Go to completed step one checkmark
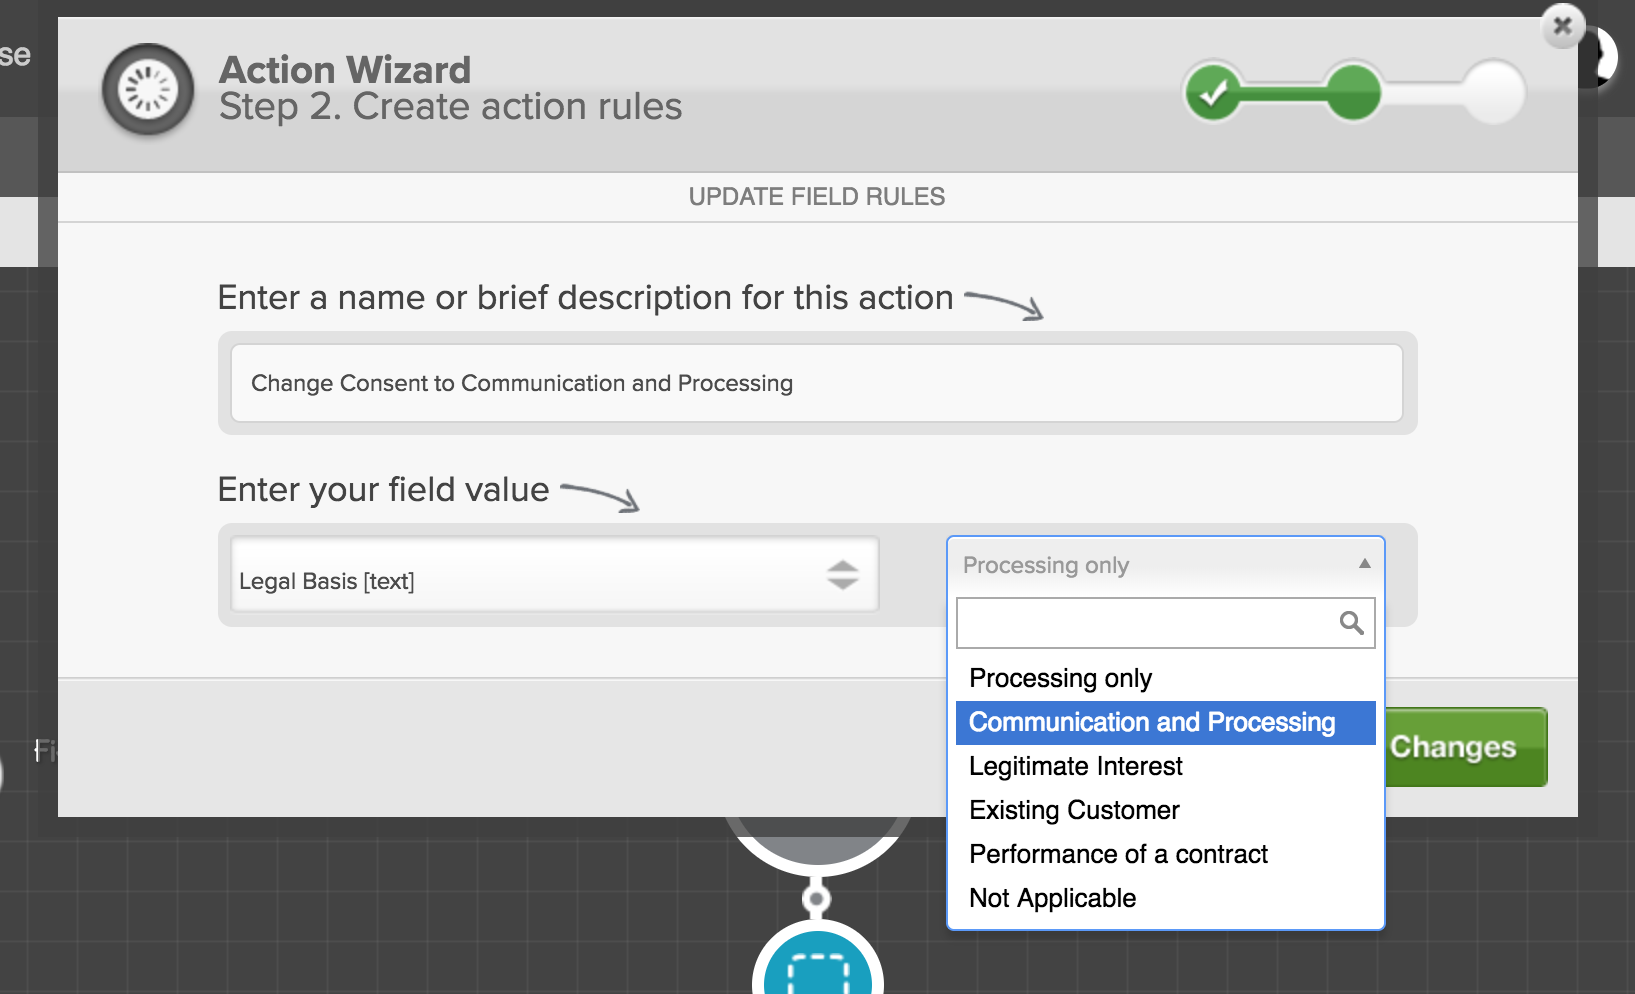This screenshot has width=1635, height=994. (1213, 92)
